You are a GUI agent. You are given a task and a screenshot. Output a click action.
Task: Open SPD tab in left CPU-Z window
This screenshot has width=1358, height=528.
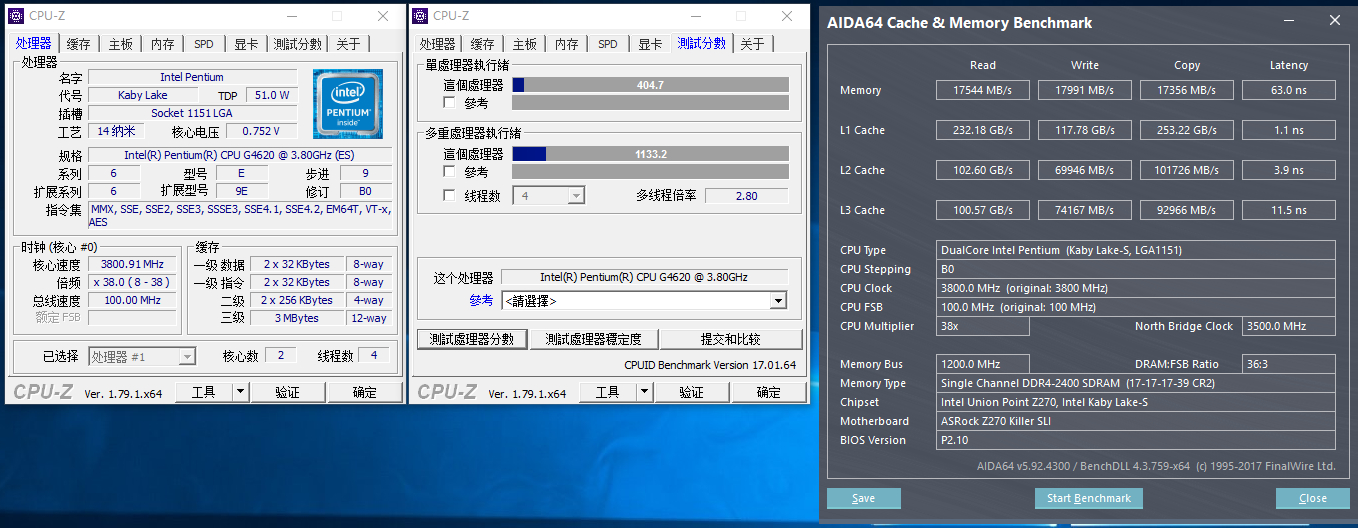click(x=204, y=44)
